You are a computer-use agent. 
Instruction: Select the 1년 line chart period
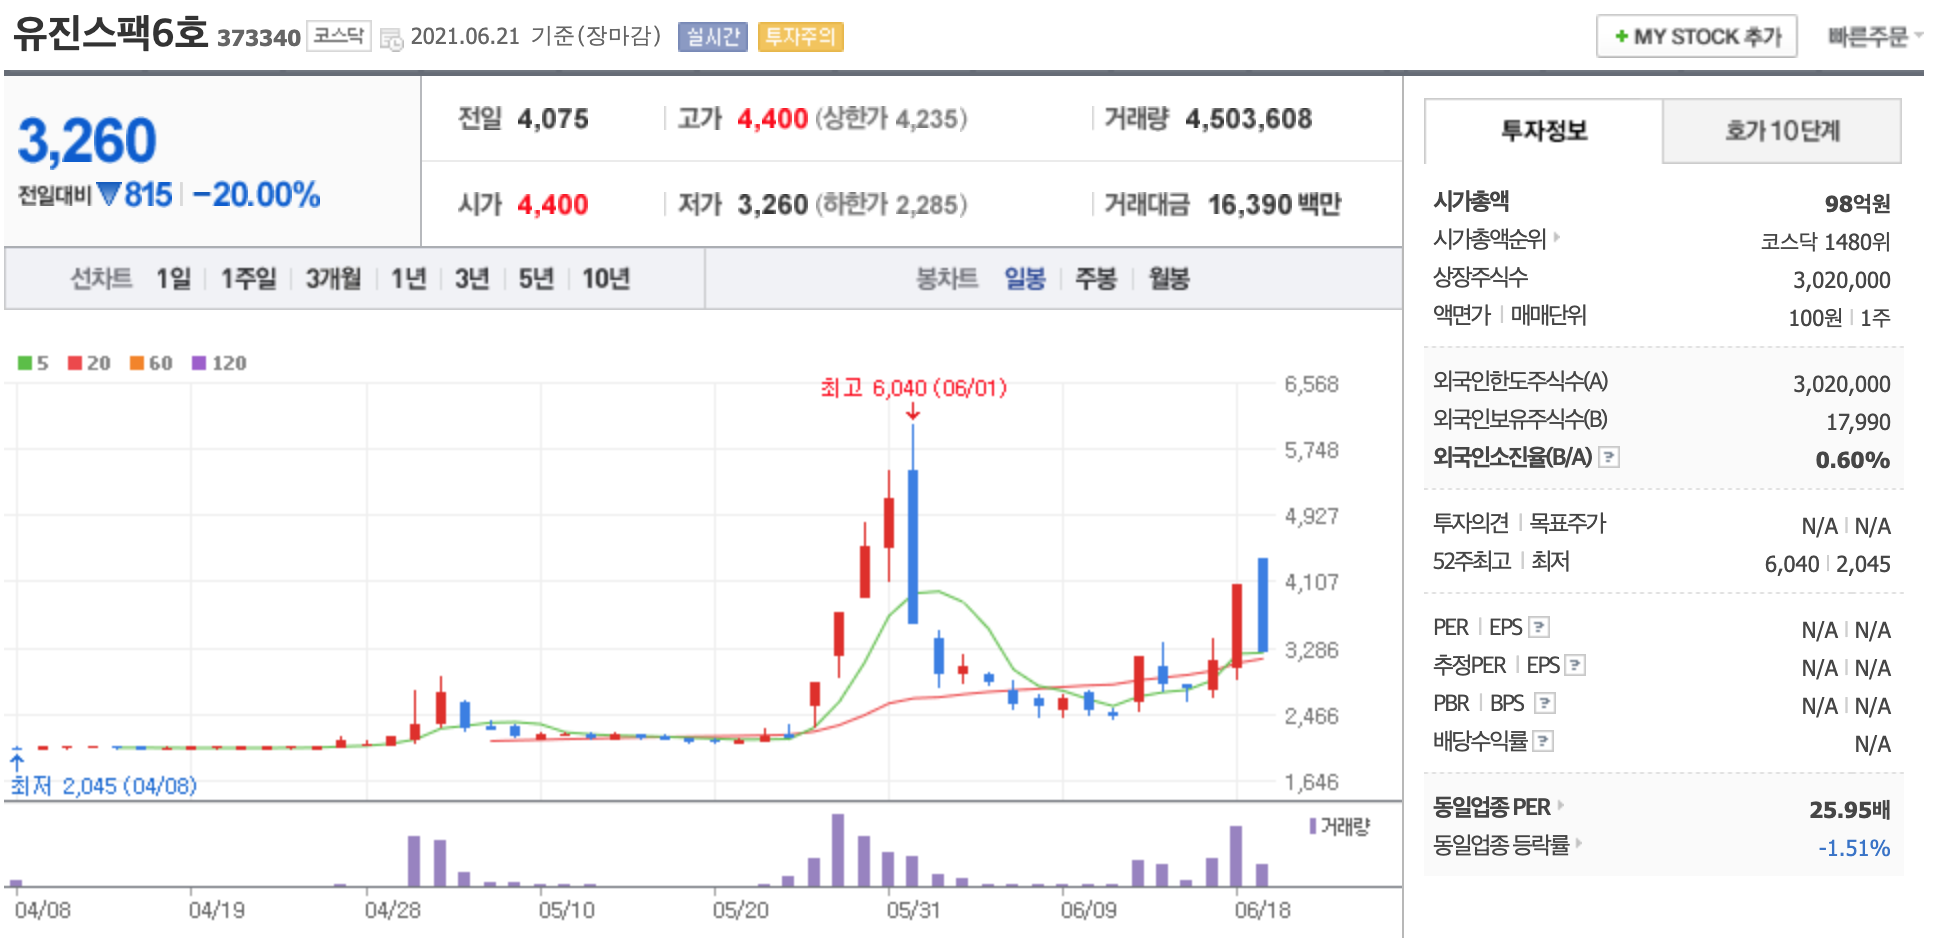[408, 278]
